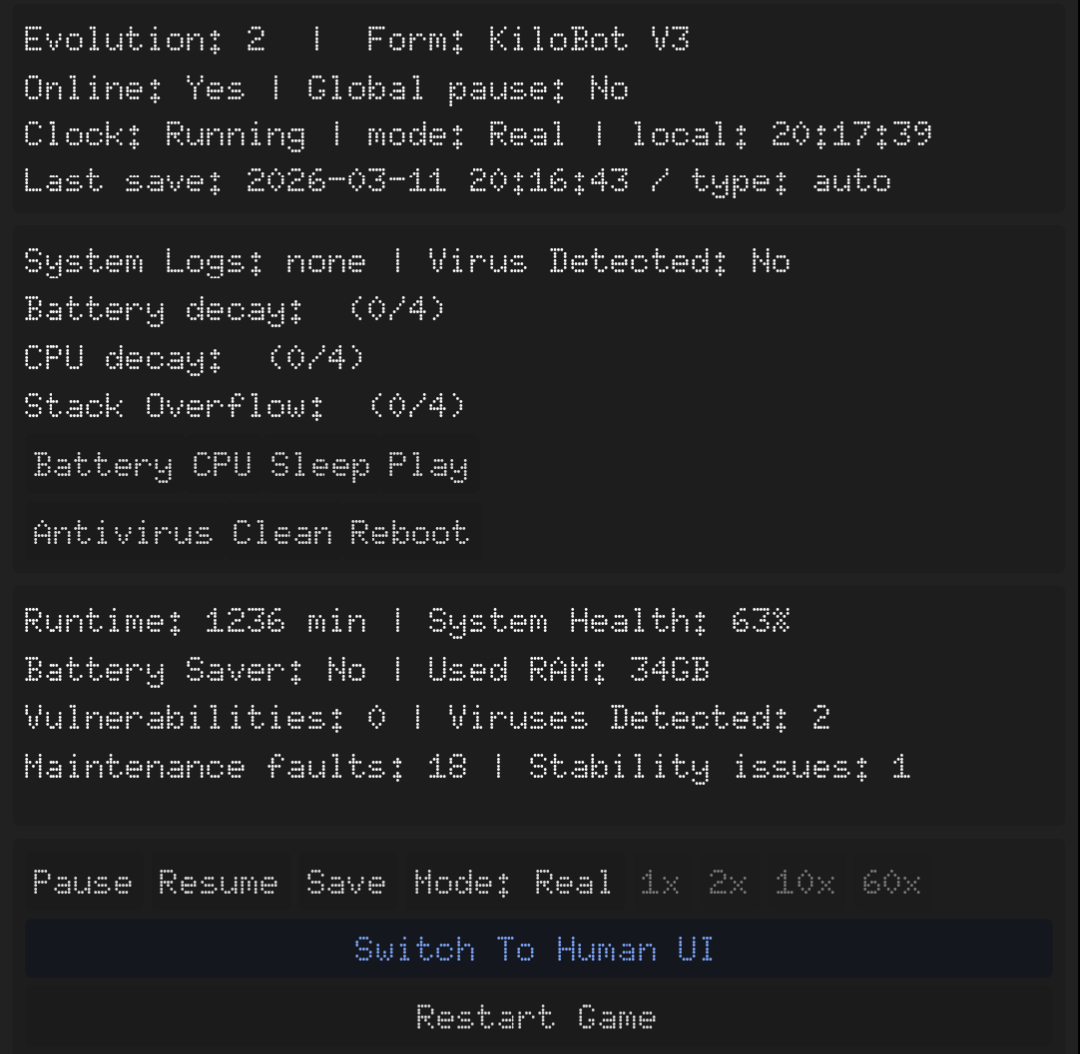Click the Restart Game button
1080x1054 pixels.
tap(535, 1018)
